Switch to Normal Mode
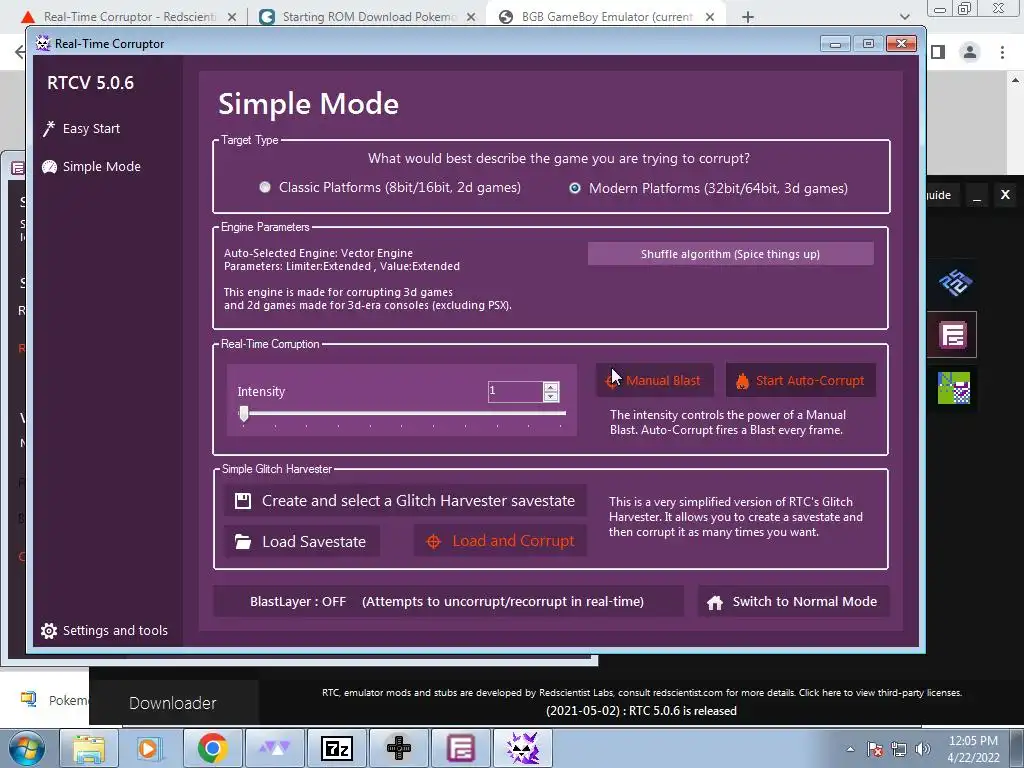The image size is (1024, 768). coord(792,601)
